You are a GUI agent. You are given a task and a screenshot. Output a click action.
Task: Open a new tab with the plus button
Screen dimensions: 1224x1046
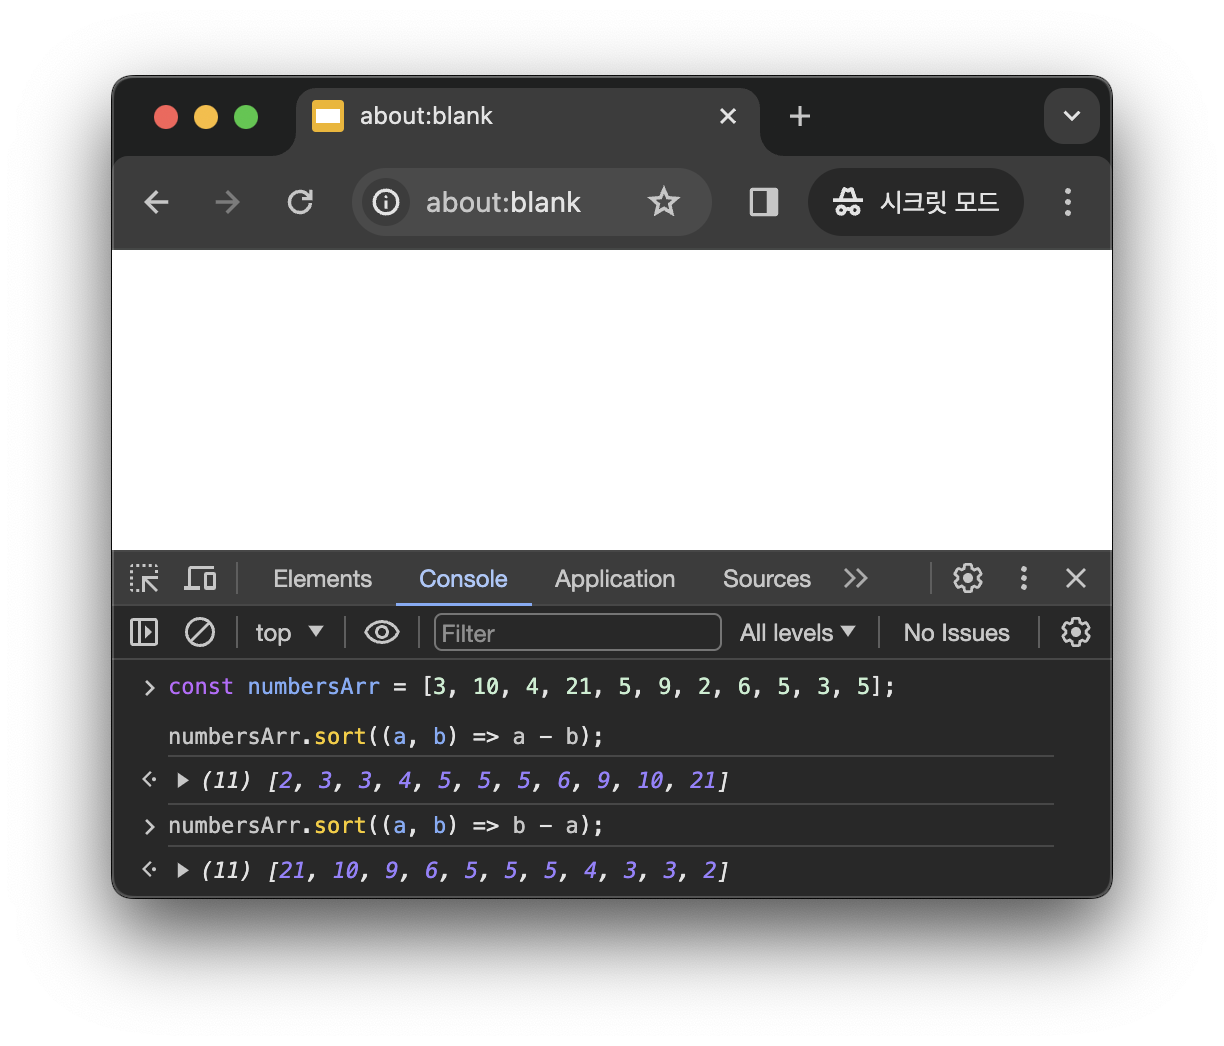click(800, 116)
